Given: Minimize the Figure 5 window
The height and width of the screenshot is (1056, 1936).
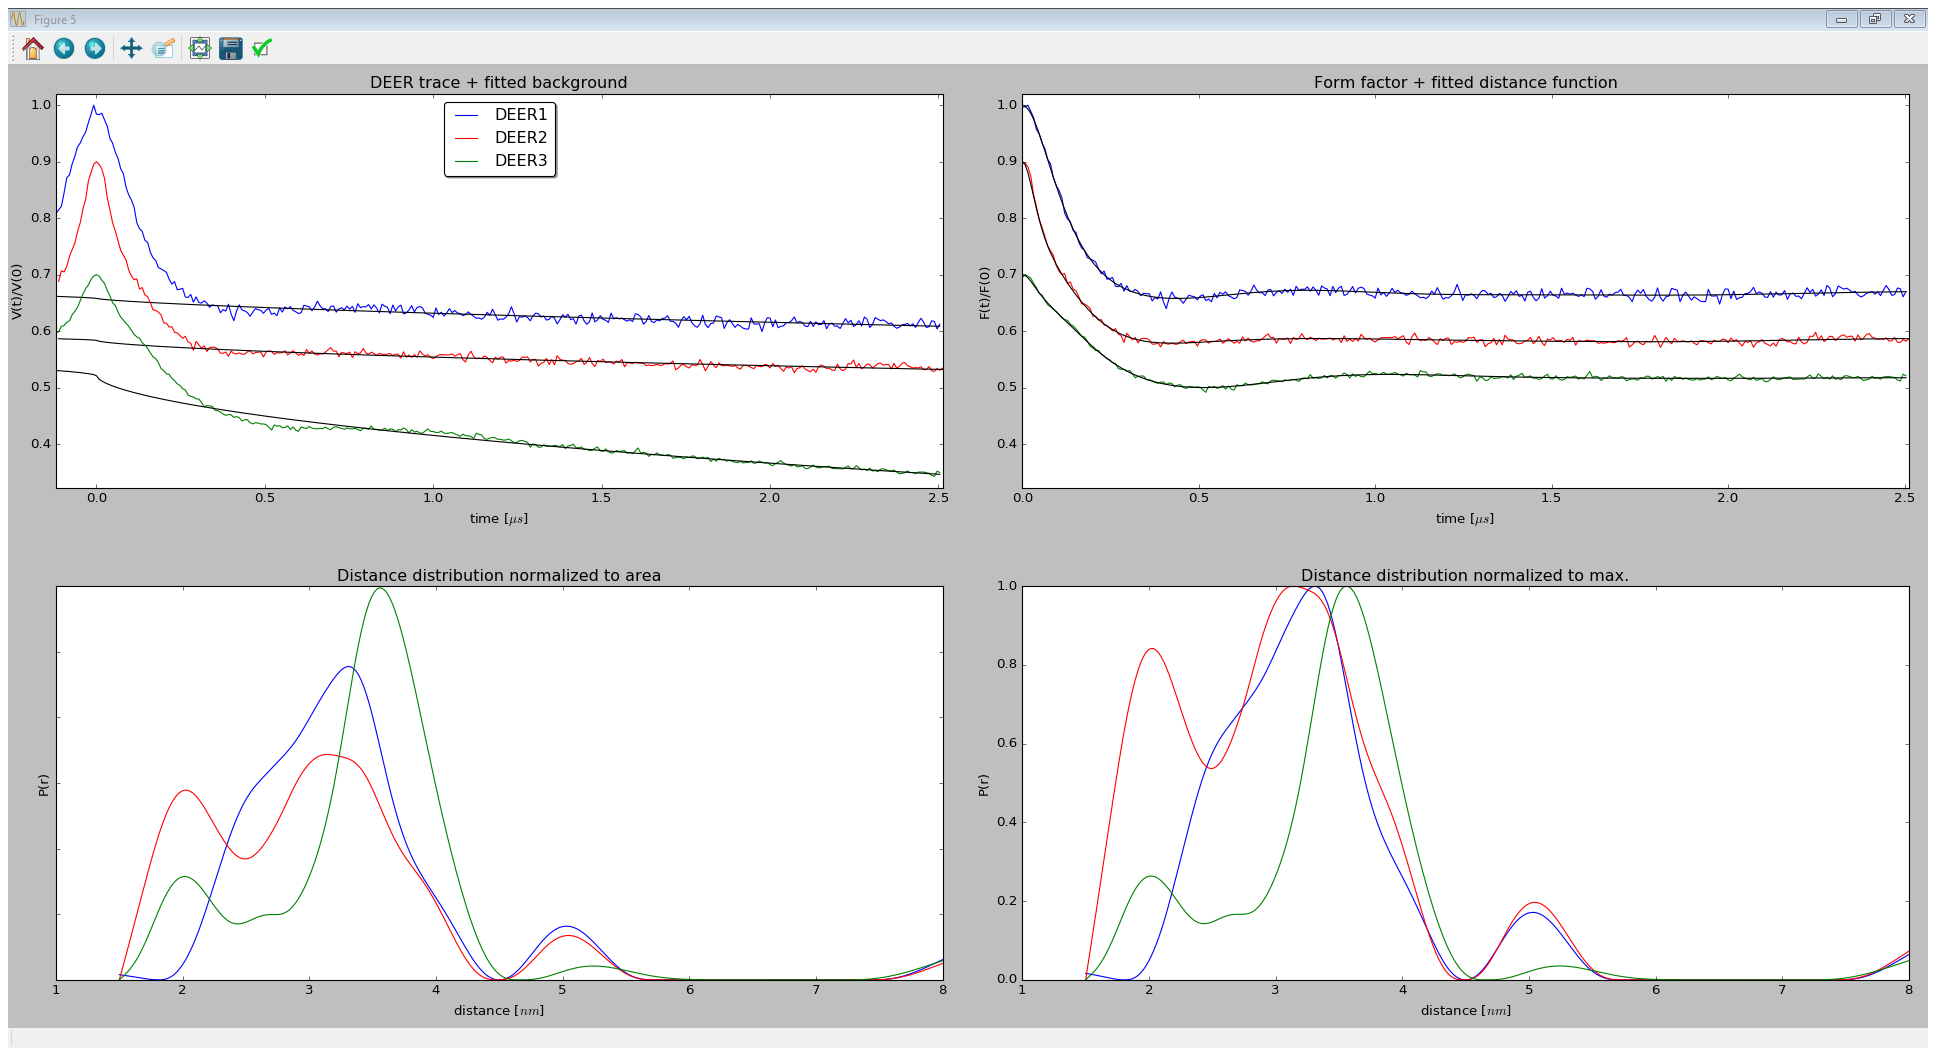Looking at the screenshot, I should (1841, 19).
